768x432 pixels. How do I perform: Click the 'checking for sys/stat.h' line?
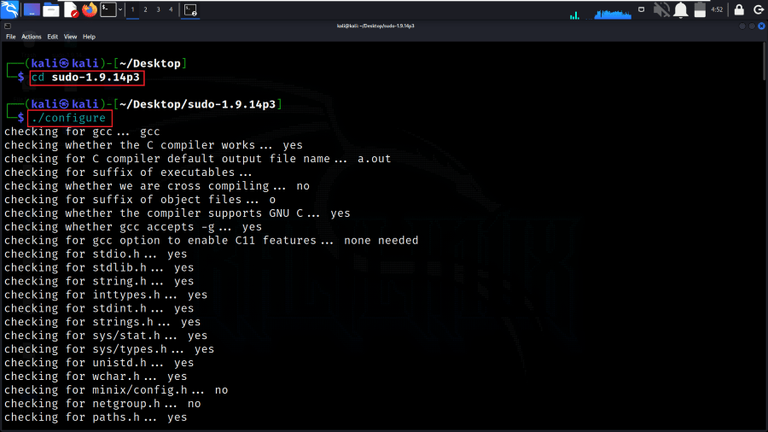click(106, 336)
